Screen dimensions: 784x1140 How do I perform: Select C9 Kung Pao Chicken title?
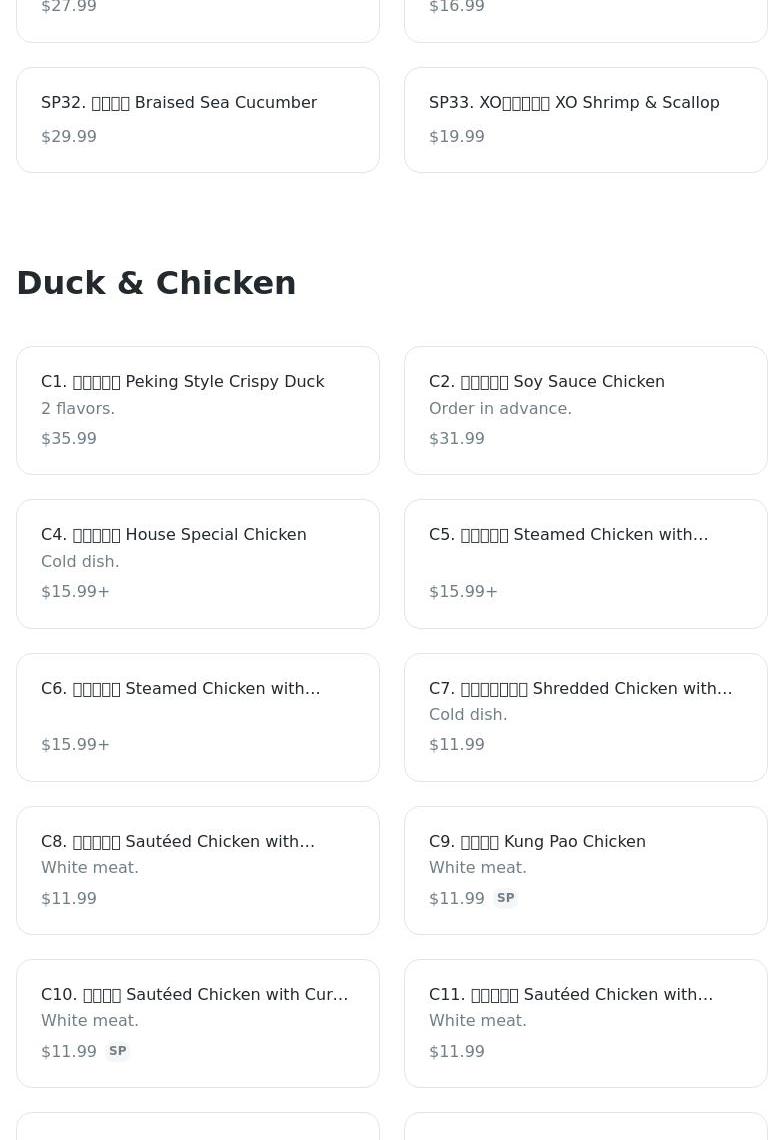tap(537, 842)
